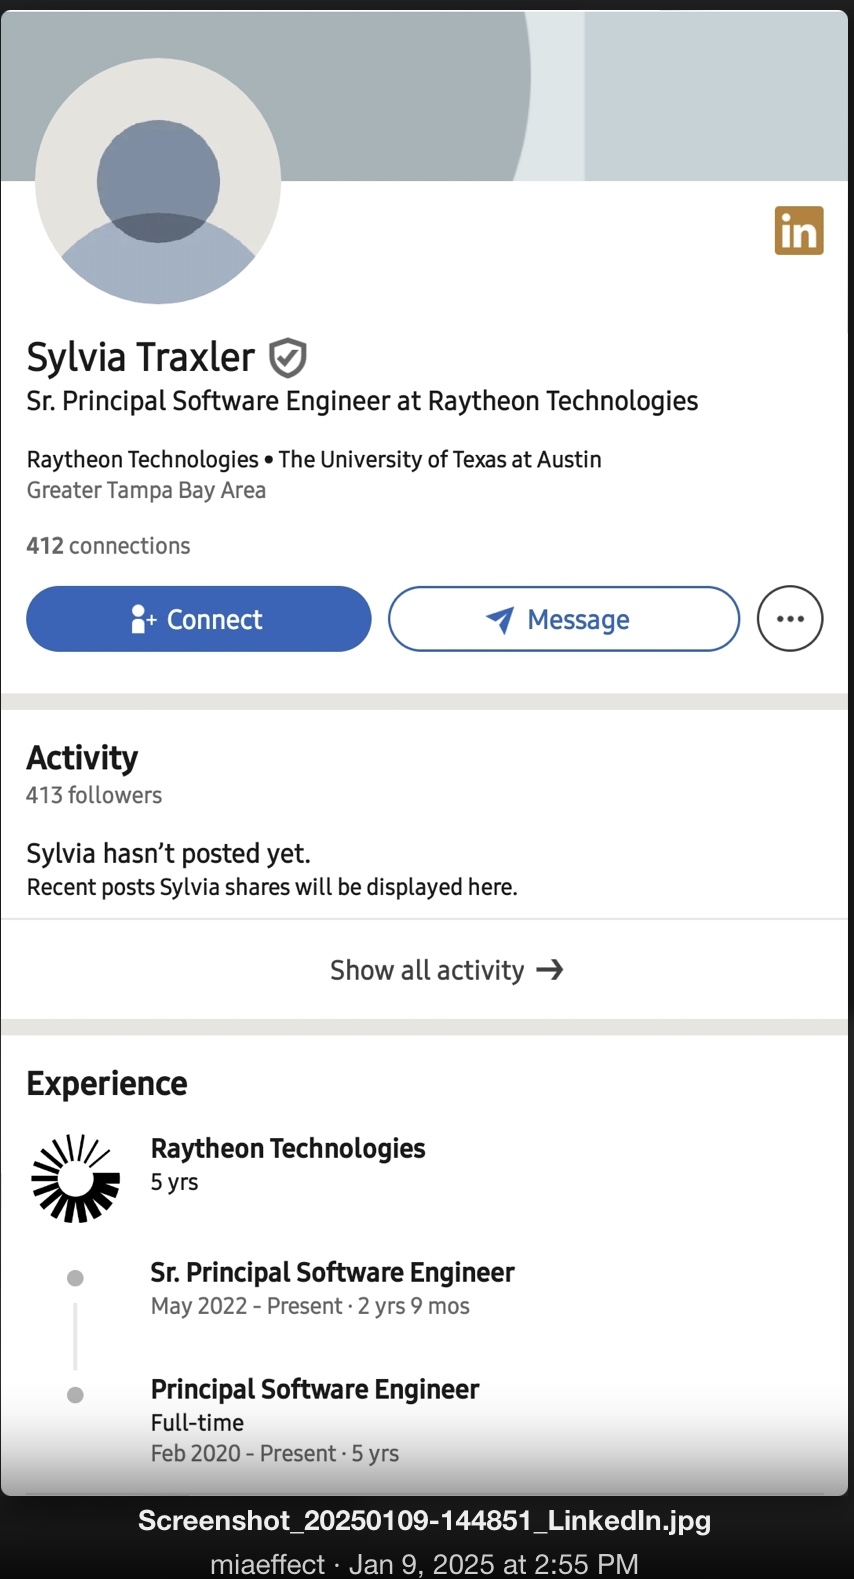Viewport: 854px width, 1579px height.
Task: Click the Show all activity text
Action: [427, 971]
